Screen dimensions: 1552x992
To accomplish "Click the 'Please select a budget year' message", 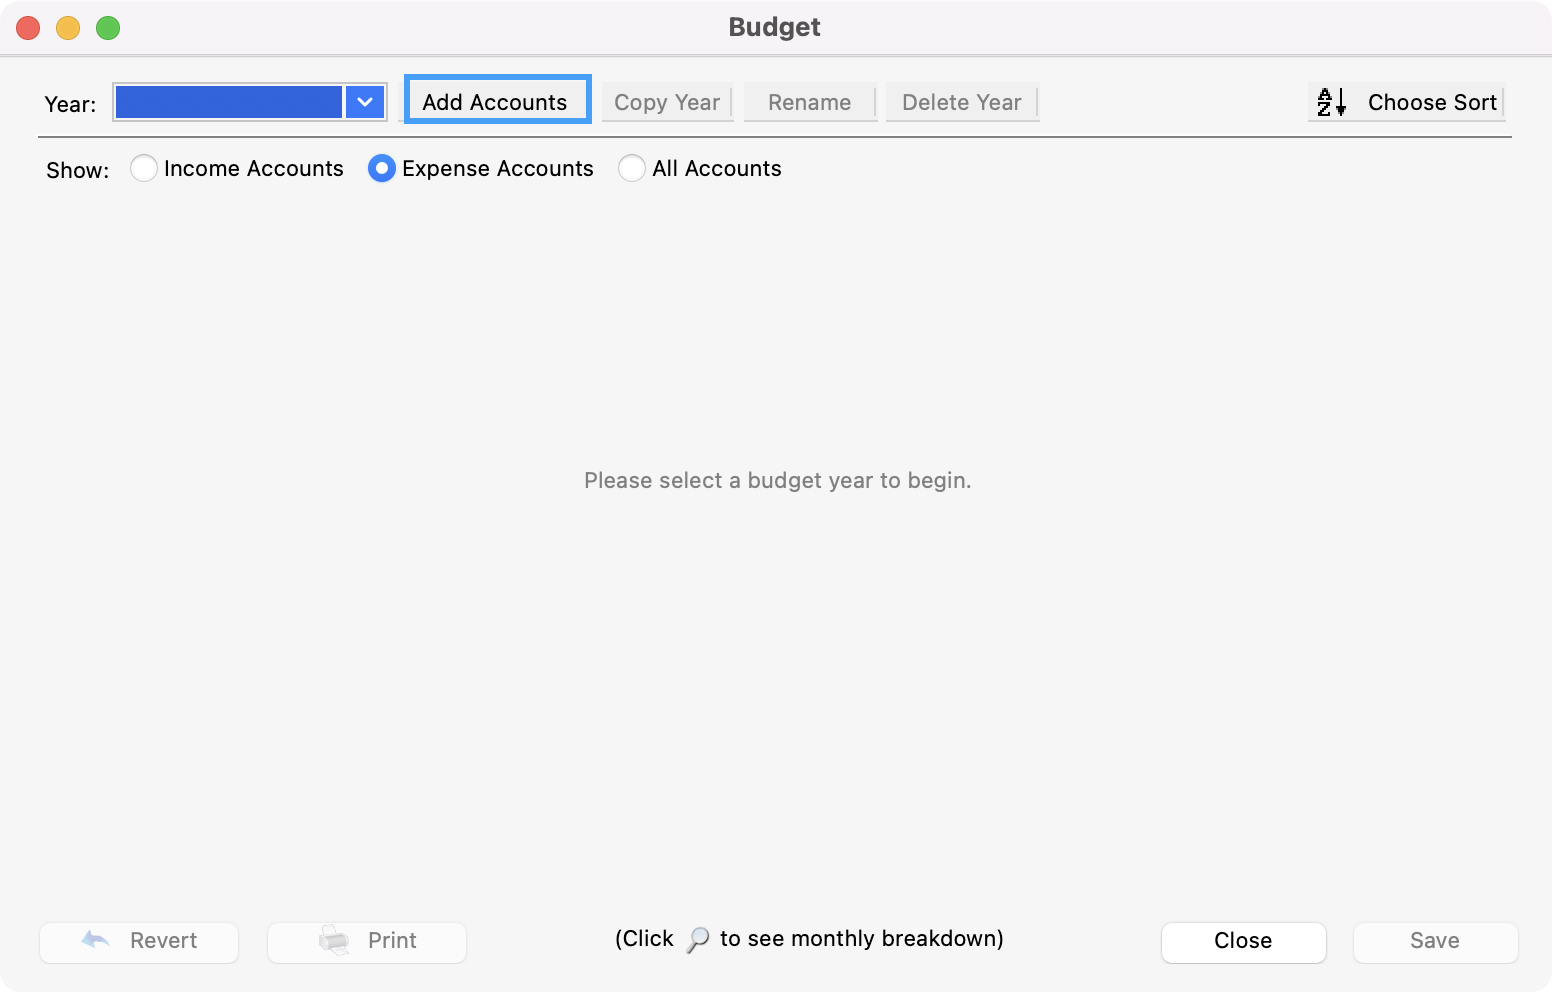I will pyautogui.click(x=777, y=481).
